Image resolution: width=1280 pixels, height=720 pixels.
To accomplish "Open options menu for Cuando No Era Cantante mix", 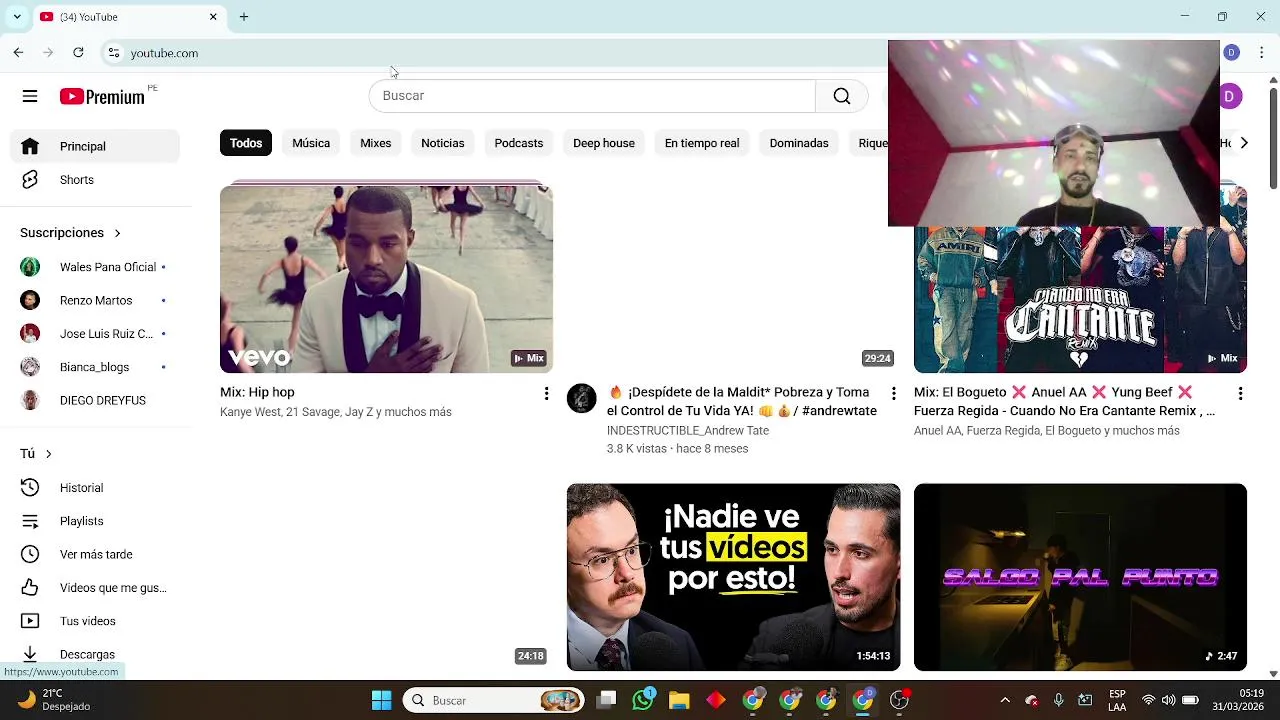I will (1240, 394).
